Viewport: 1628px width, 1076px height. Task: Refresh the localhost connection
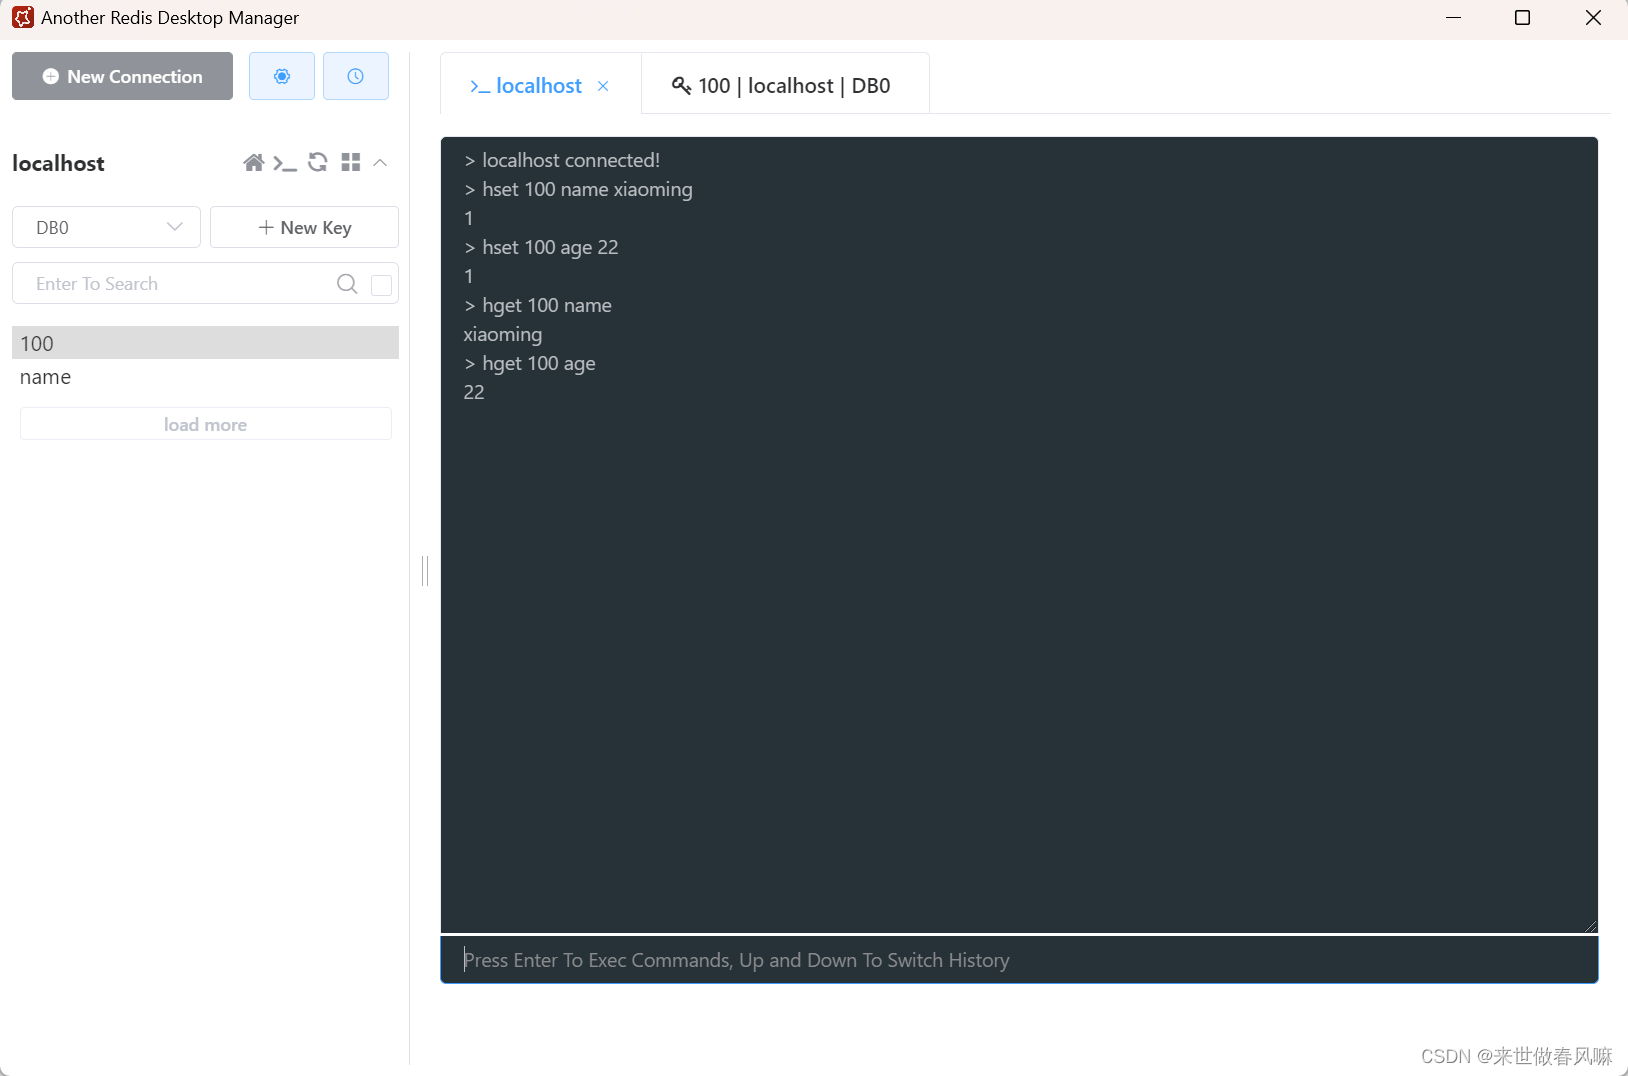point(318,162)
